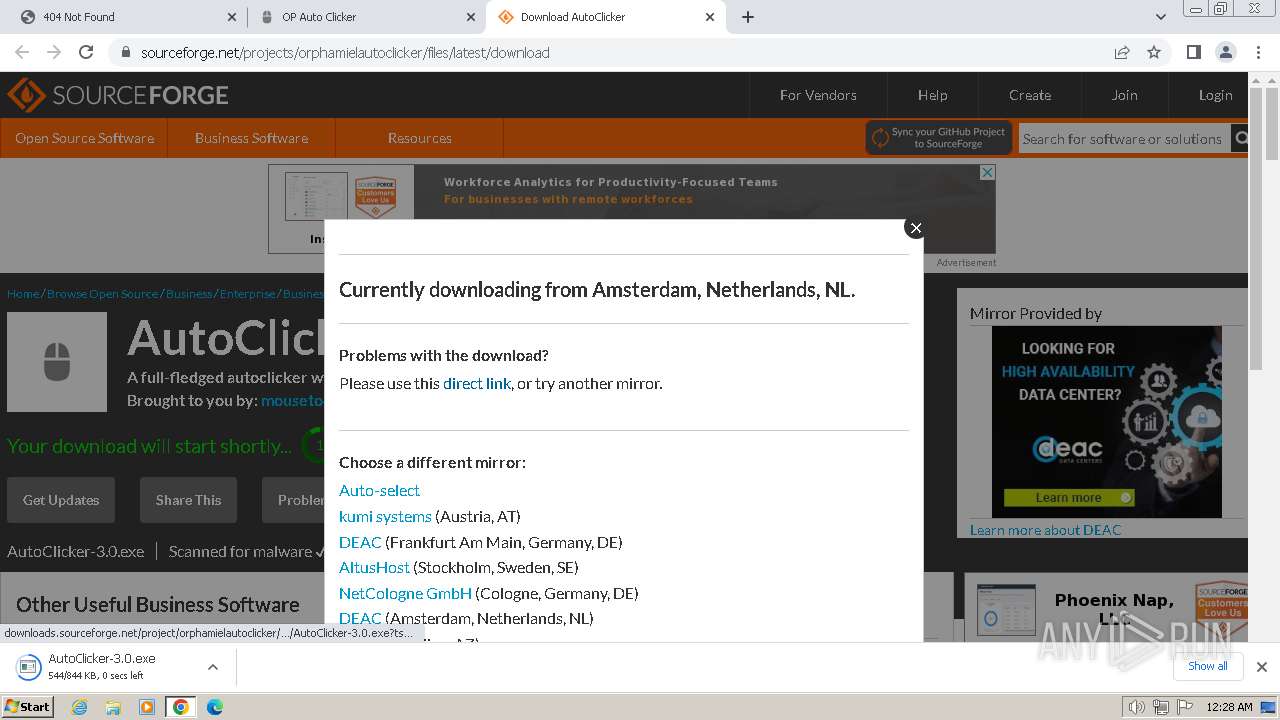Open the Open Source Software nav item

pos(84,138)
